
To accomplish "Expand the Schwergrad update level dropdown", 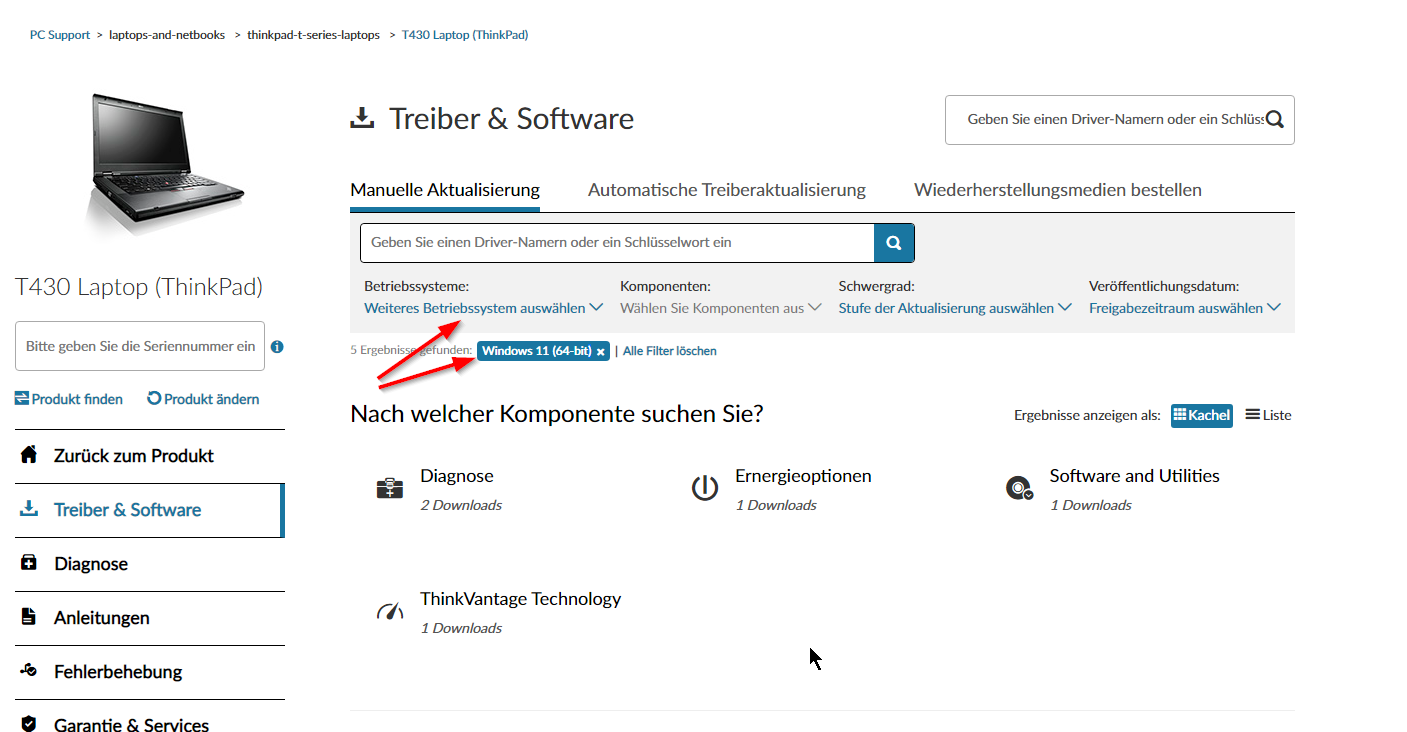I will point(955,308).
